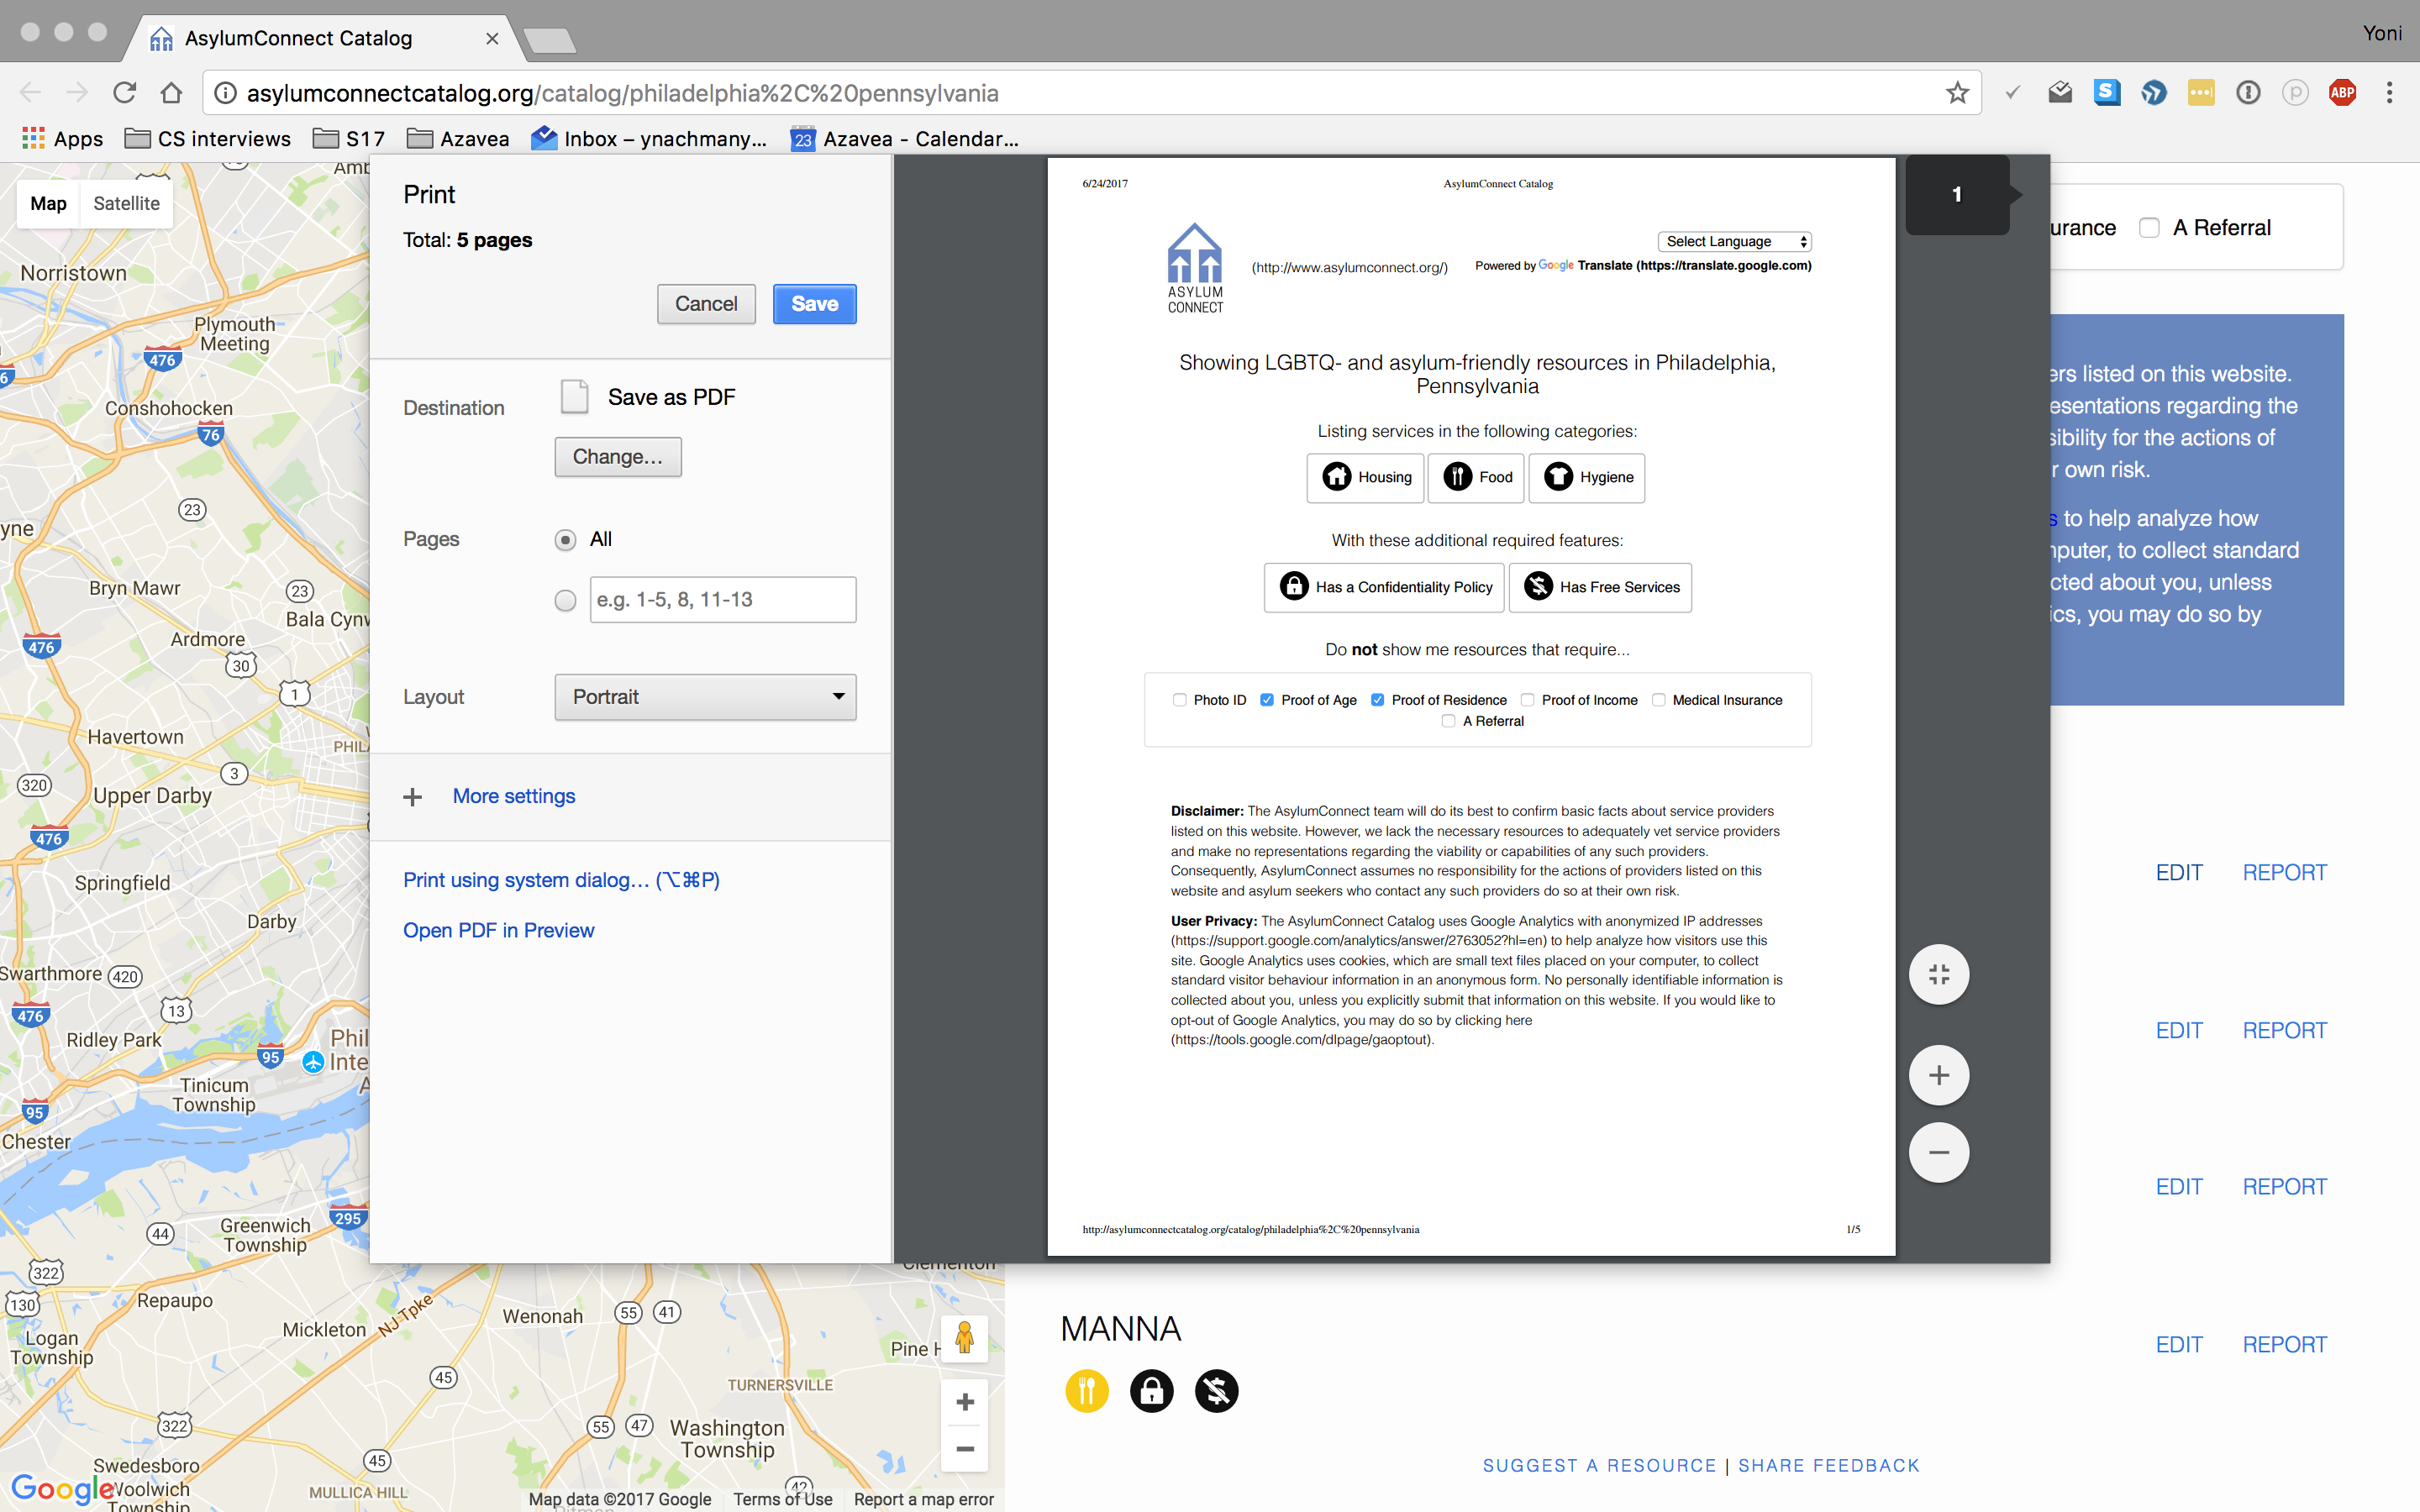
Task: Reload the page with refresh icon
Action: click(124, 93)
